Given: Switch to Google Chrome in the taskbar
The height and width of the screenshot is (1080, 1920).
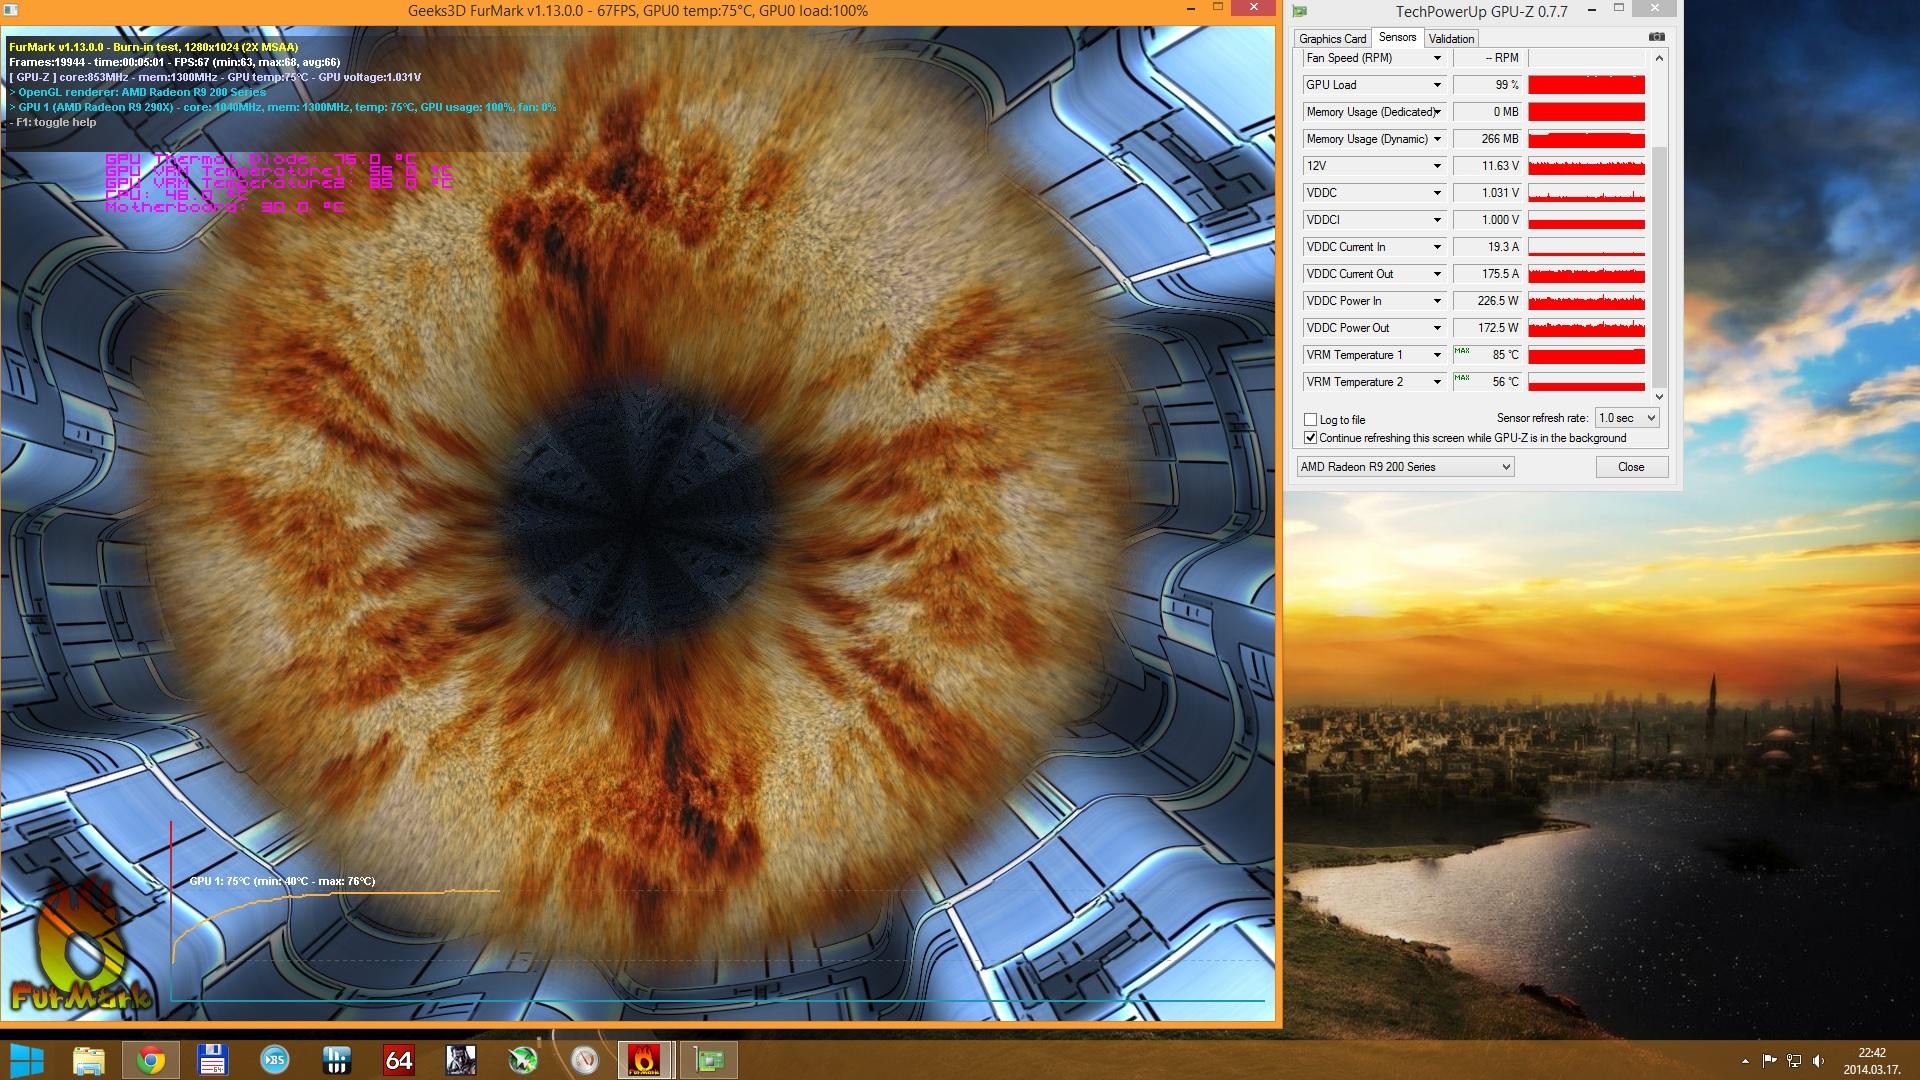Looking at the screenshot, I should click(151, 1060).
